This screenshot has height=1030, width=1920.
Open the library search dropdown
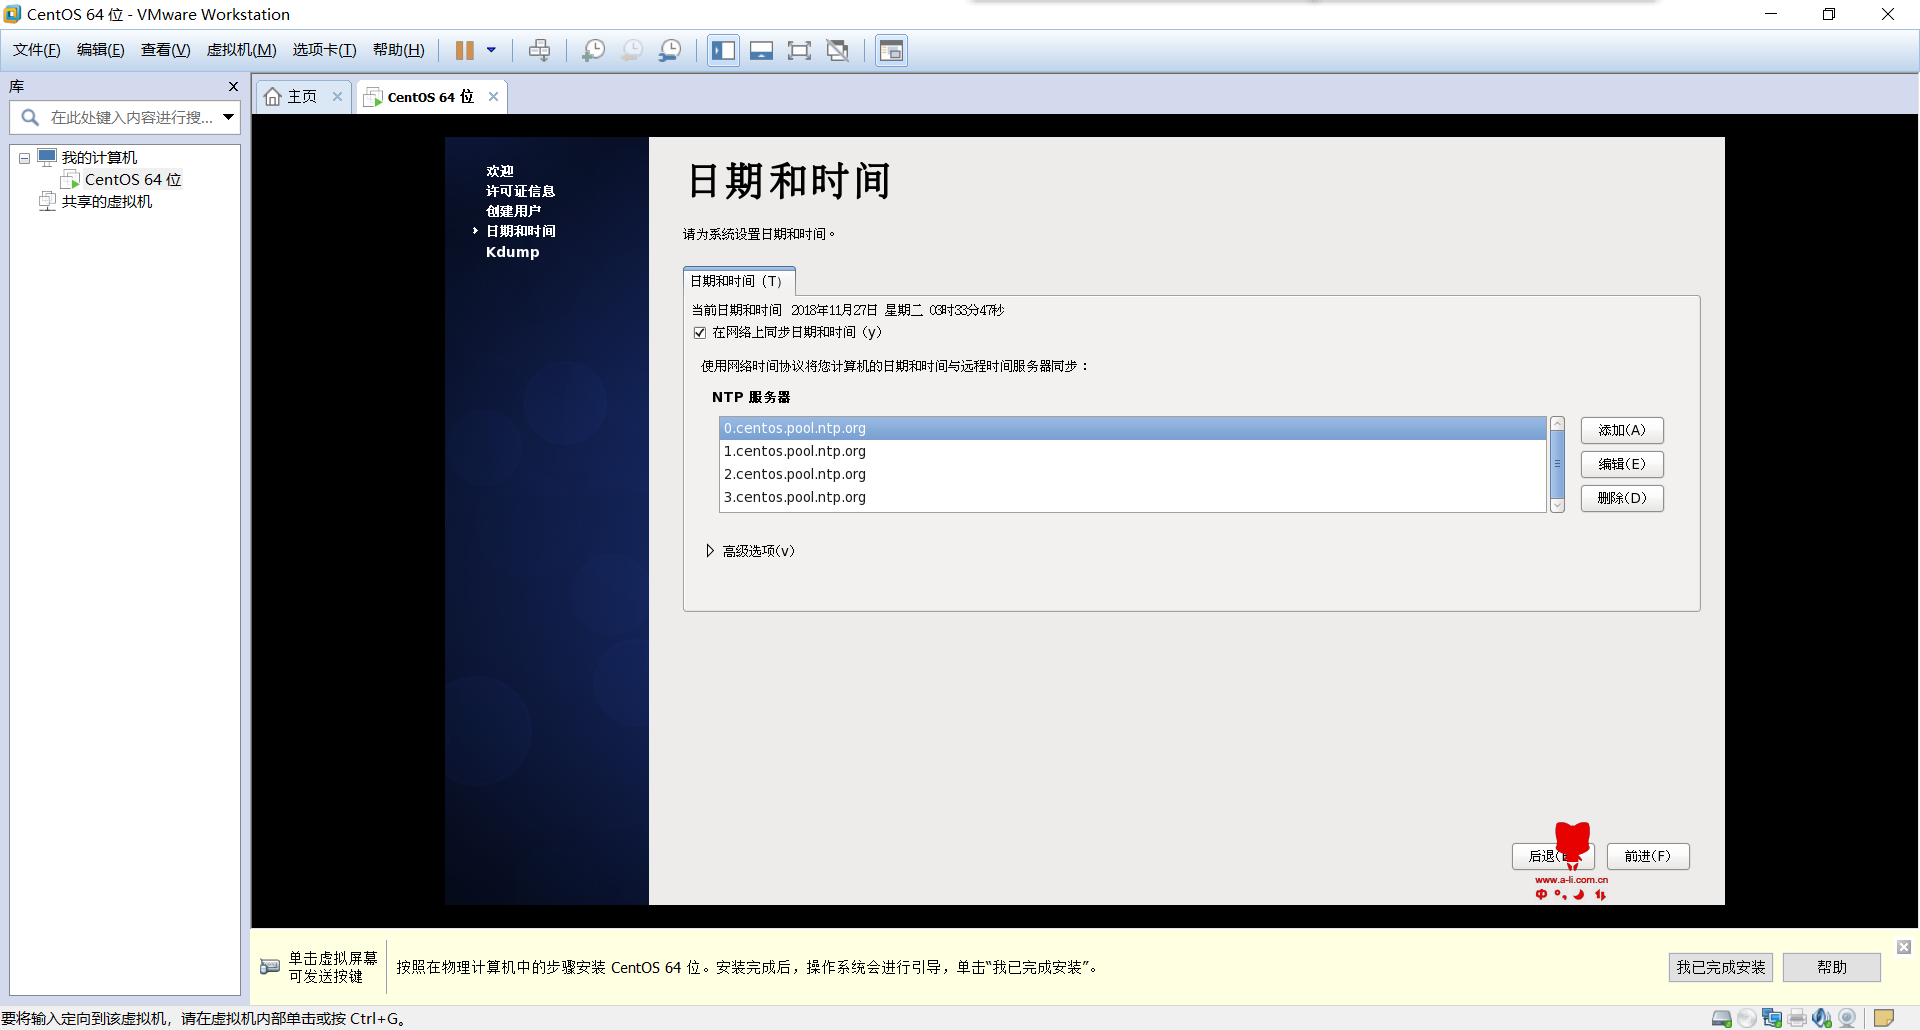[x=229, y=117]
